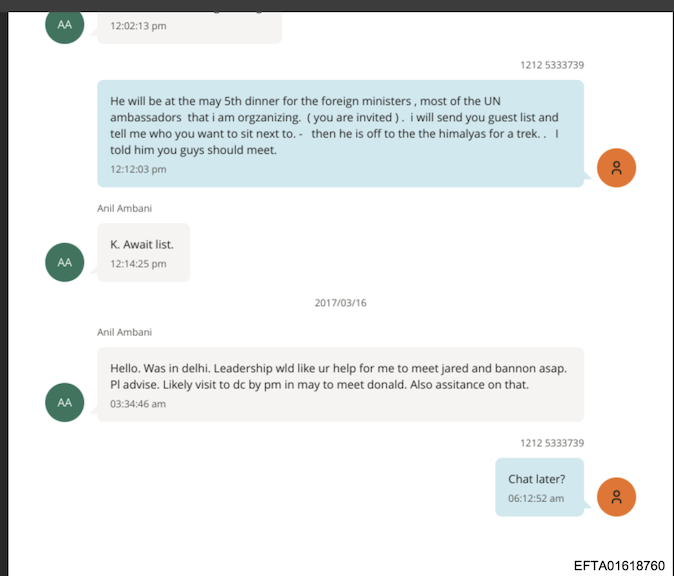Select the 'K. Await list.' message bubble
674x576 pixels.
point(143,252)
